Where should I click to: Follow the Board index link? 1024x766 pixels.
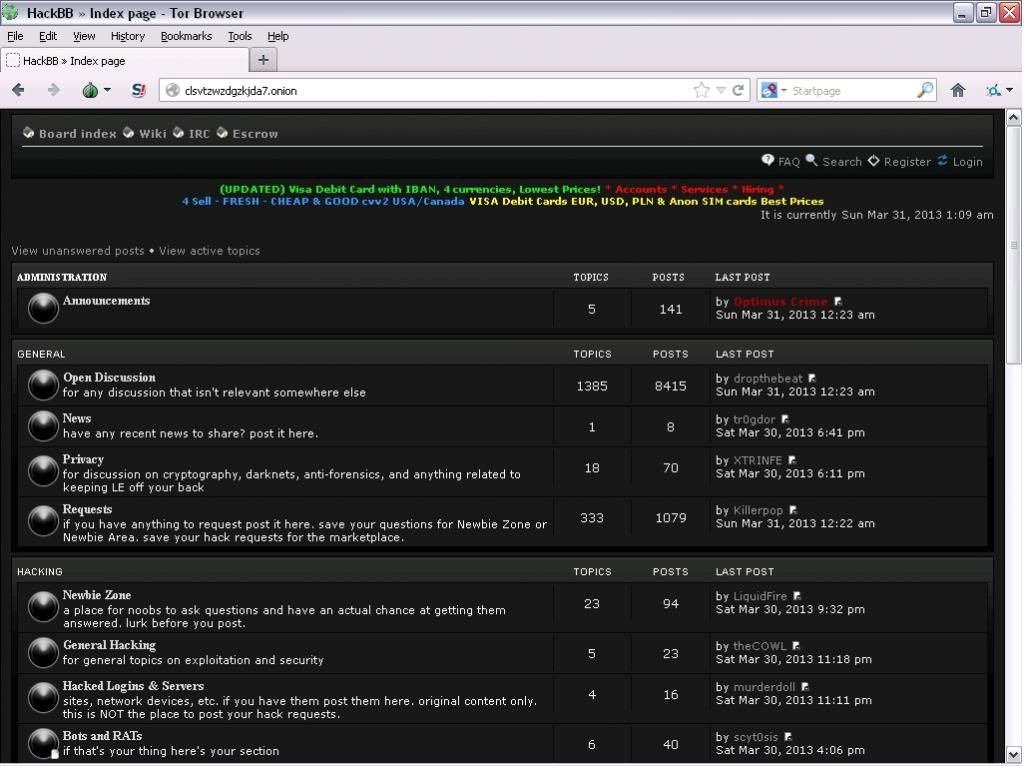coord(77,133)
